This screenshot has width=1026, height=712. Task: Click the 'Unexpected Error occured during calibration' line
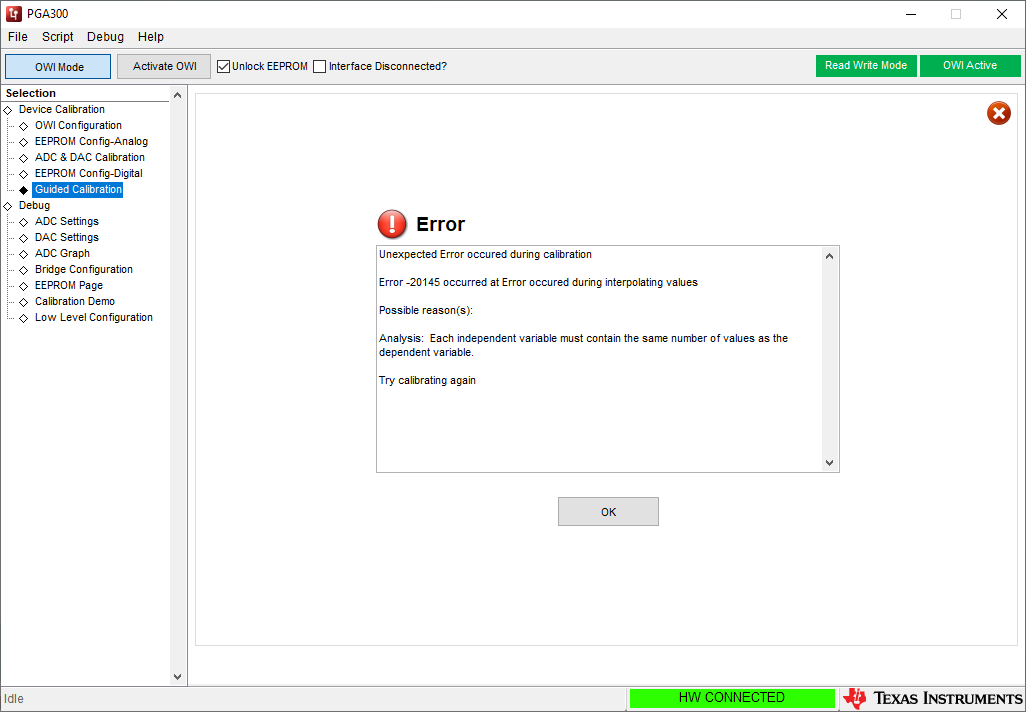coord(485,254)
